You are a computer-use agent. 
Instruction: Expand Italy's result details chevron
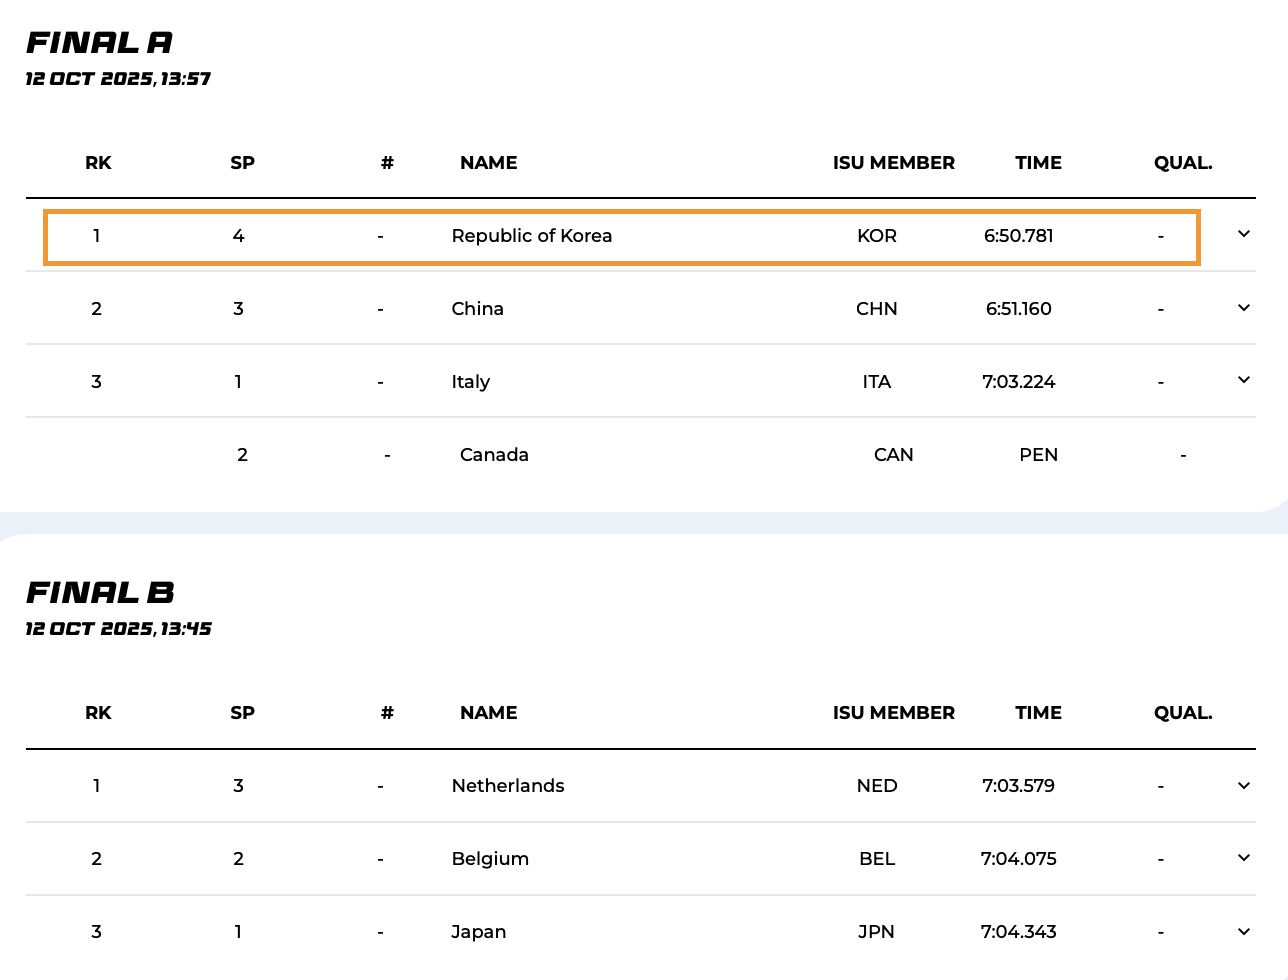(x=1244, y=380)
